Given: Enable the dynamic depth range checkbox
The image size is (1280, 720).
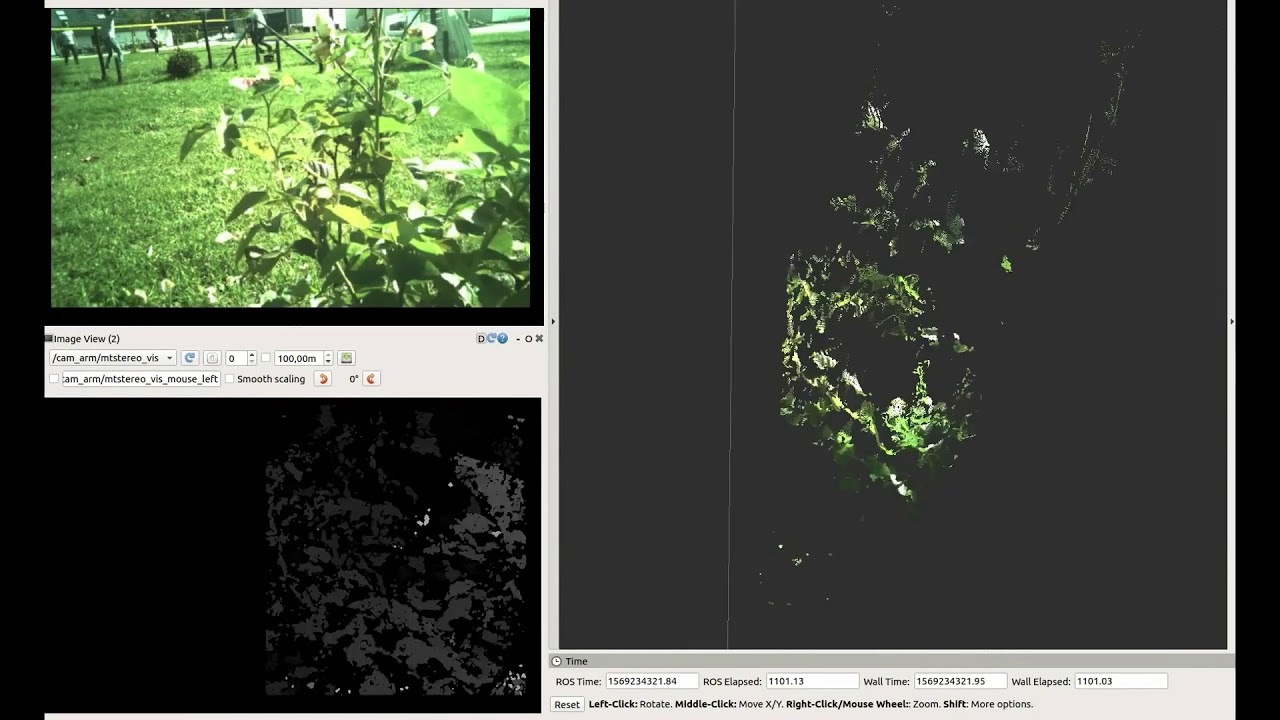Looking at the screenshot, I should click(266, 358).
